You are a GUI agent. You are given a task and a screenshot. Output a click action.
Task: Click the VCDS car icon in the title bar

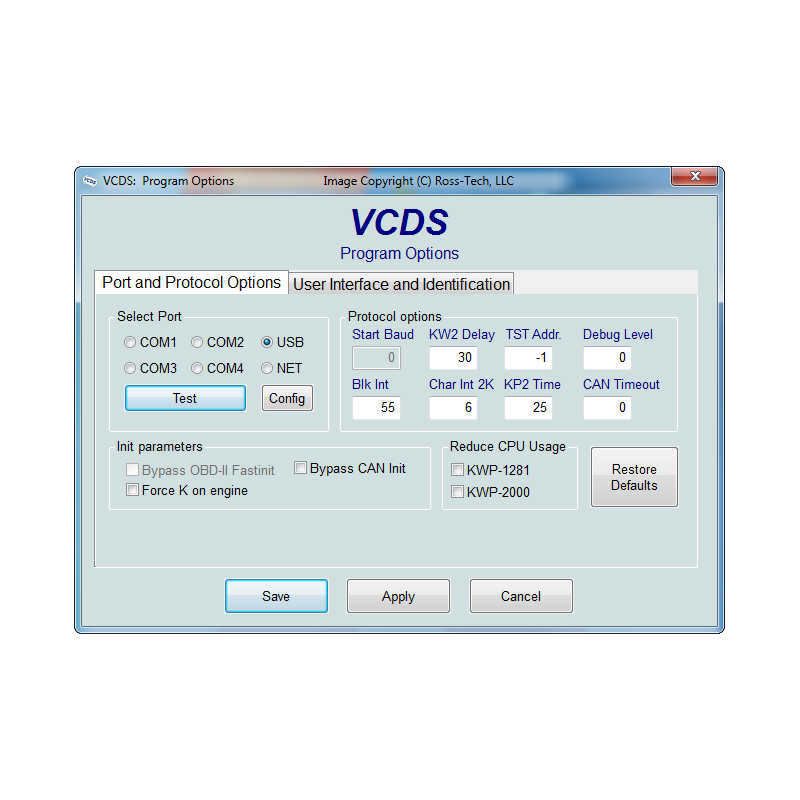pyautogui.click(x=91, y=181)
